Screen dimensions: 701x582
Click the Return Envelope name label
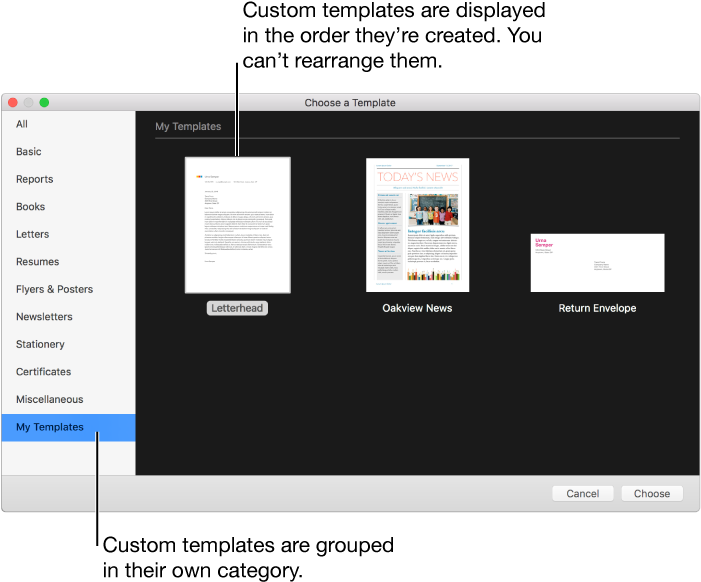click(597, 308)
